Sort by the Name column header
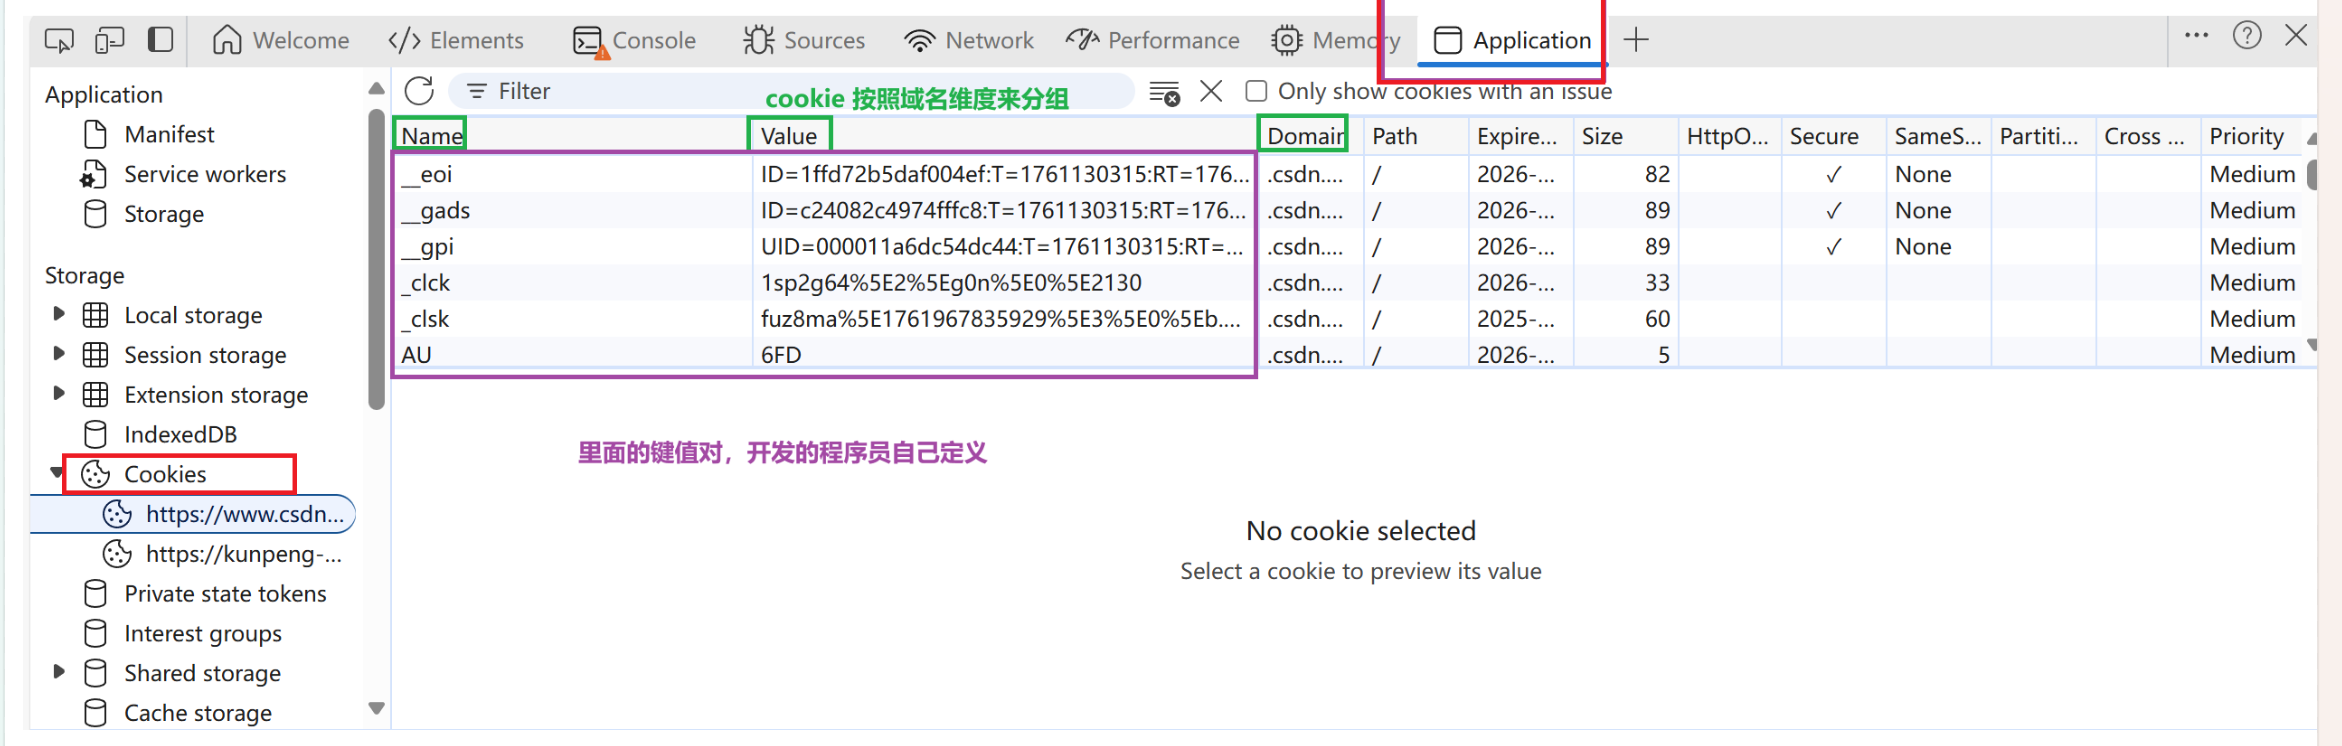 click(x=572, y=136)
